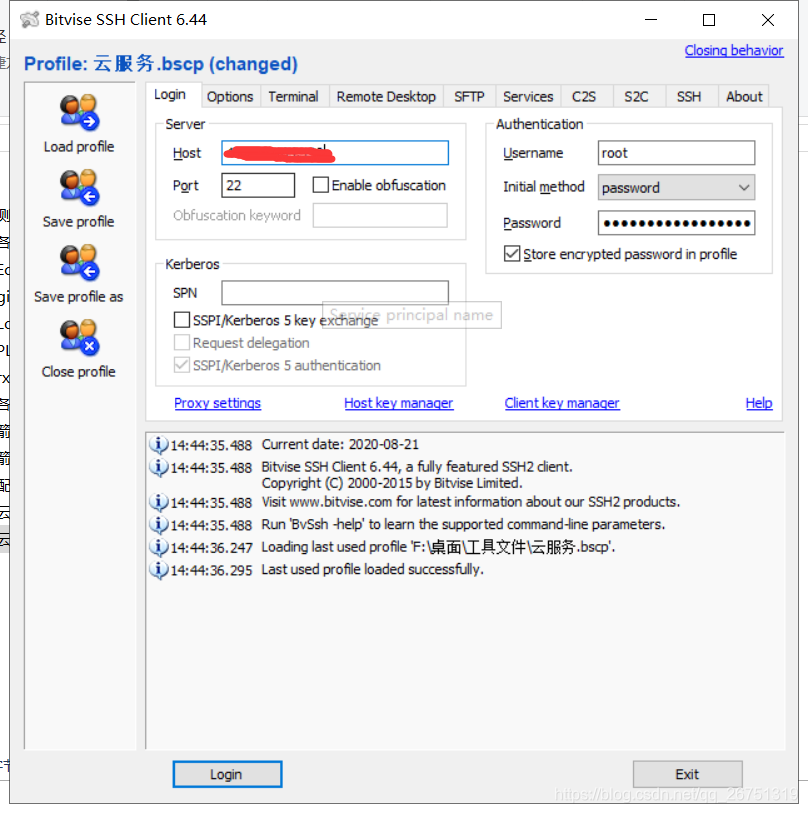Go to the Services tab
Screen dimensions: 808x813
pos(528,97)
